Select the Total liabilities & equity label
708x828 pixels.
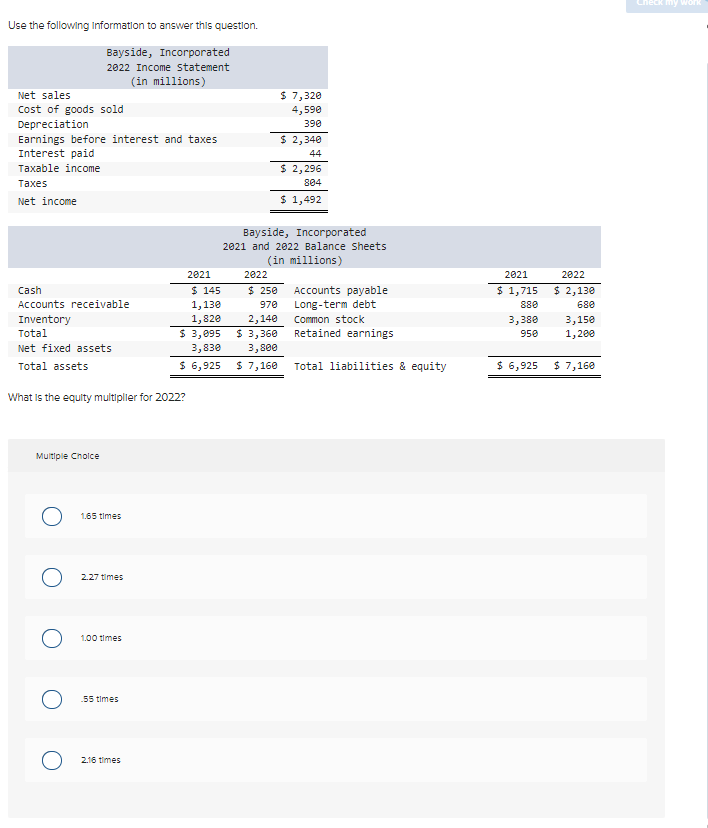click(370, 366)
